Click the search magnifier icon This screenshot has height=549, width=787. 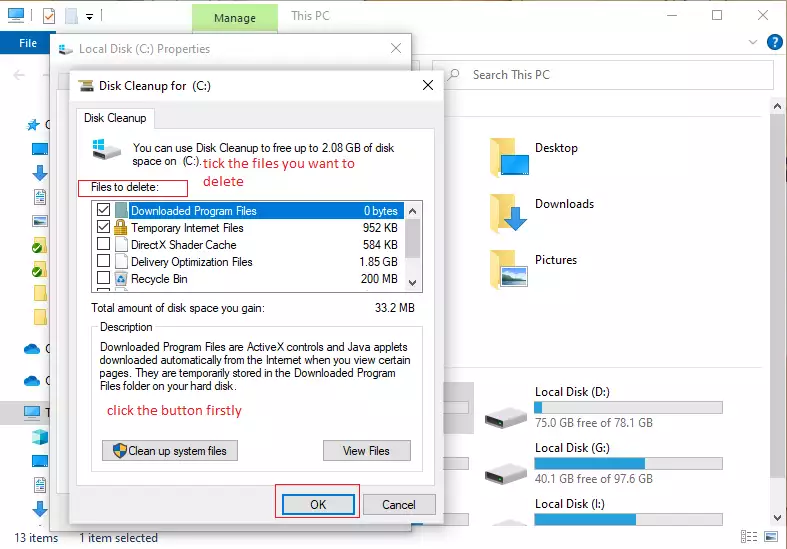pyautogui.click(x=454, y=75)
